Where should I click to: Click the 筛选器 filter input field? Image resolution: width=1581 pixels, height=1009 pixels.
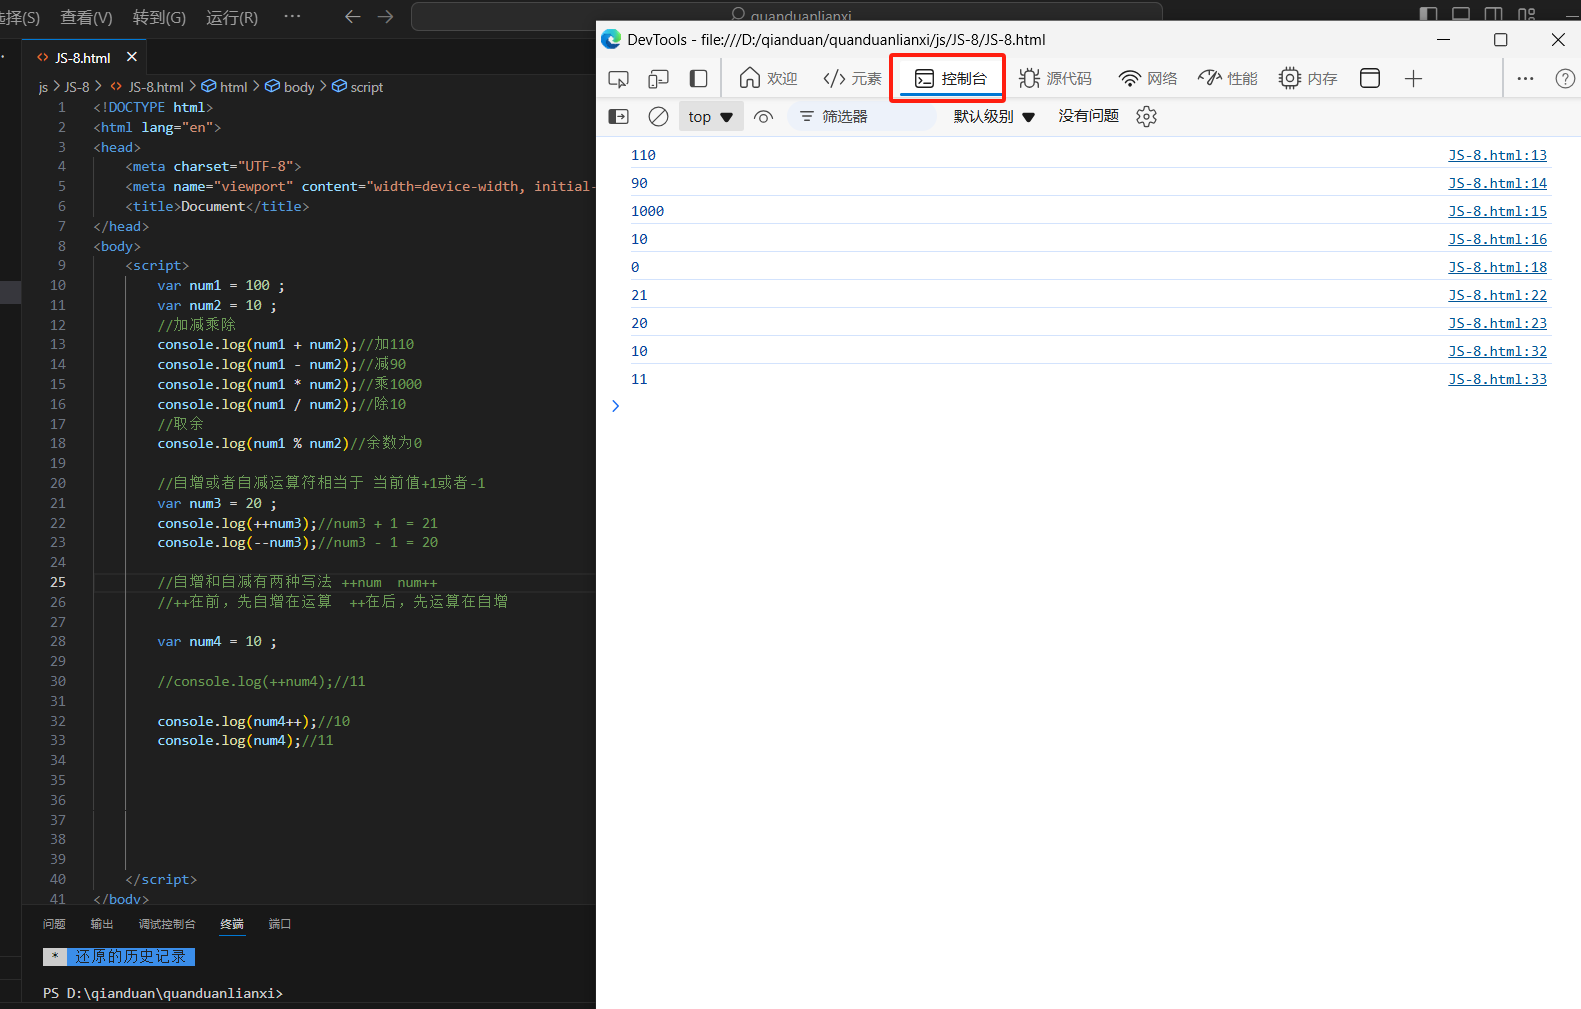click(863, 117)
